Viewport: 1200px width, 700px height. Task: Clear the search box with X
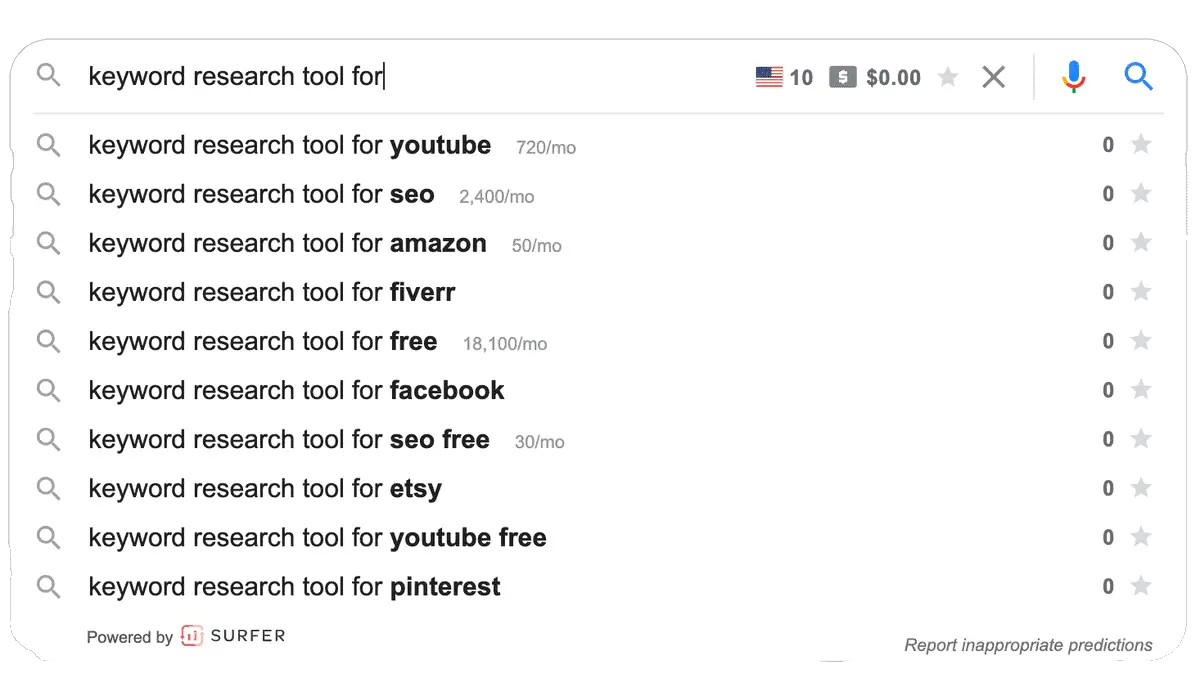(993, 77)
